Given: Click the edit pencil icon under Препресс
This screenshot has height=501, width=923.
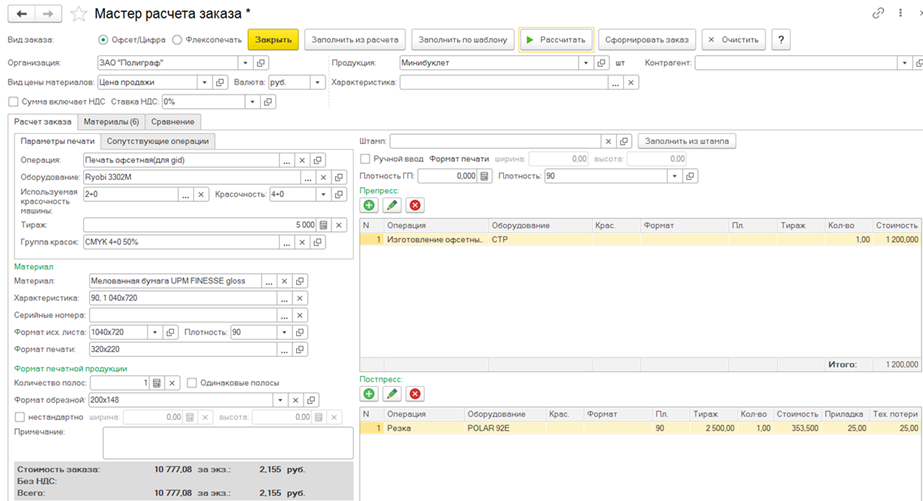Looking at the screenshot, I should coord(392,205).
